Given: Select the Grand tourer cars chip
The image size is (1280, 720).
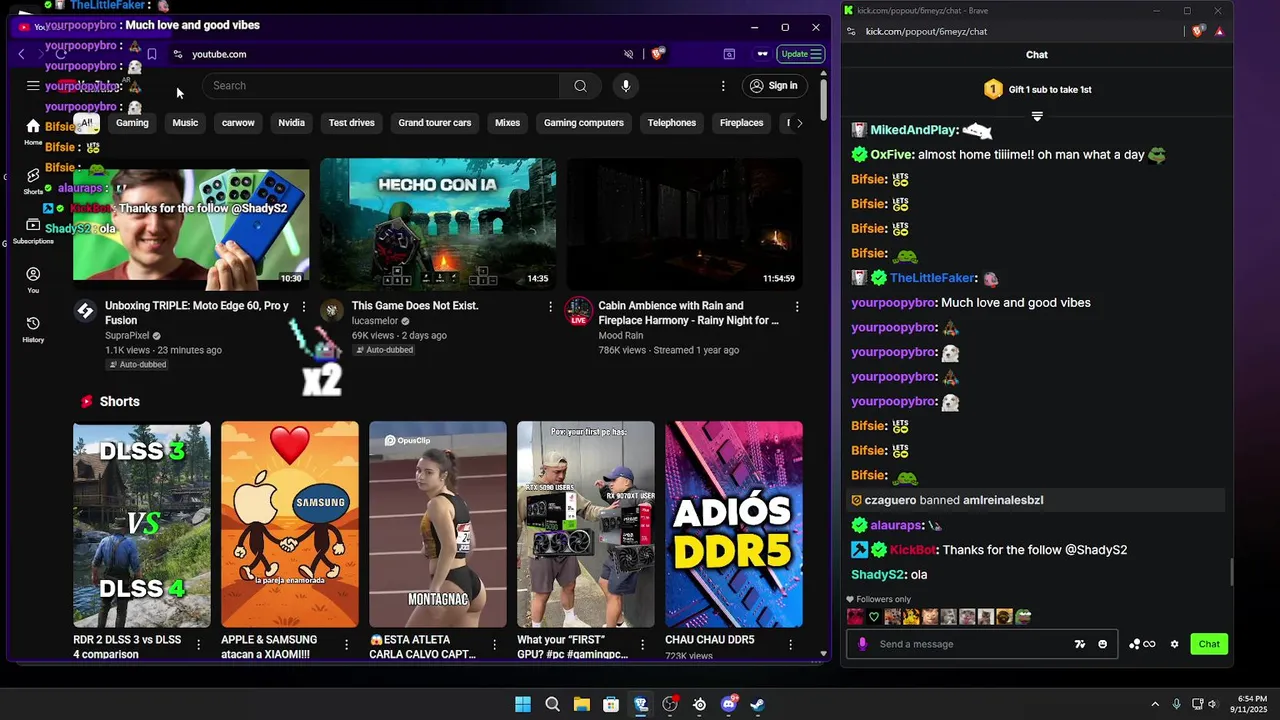Looking at the screenshot, I should (435, 123).
